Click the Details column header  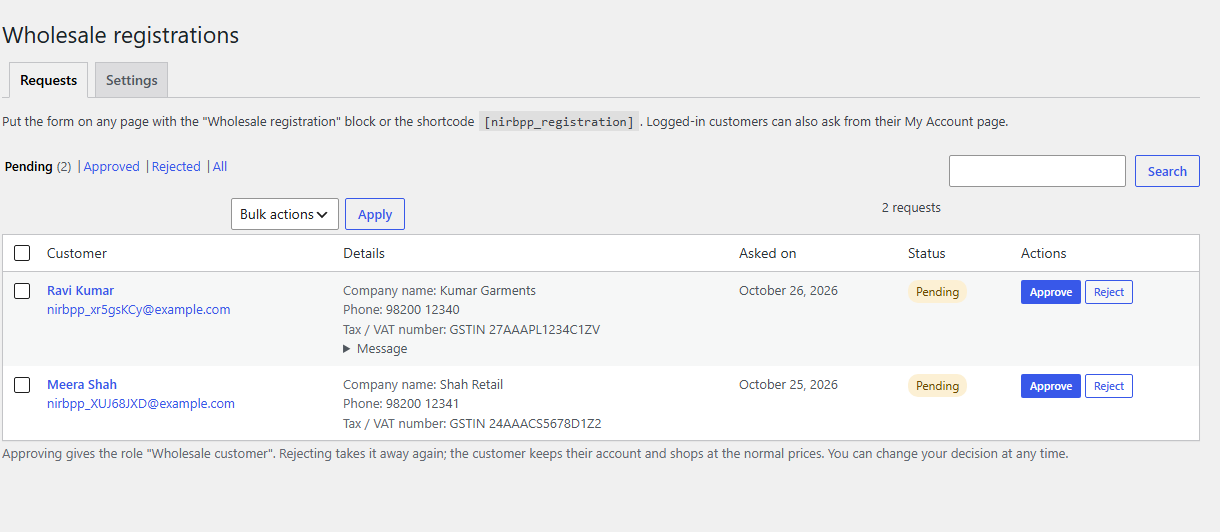point(364,253)
